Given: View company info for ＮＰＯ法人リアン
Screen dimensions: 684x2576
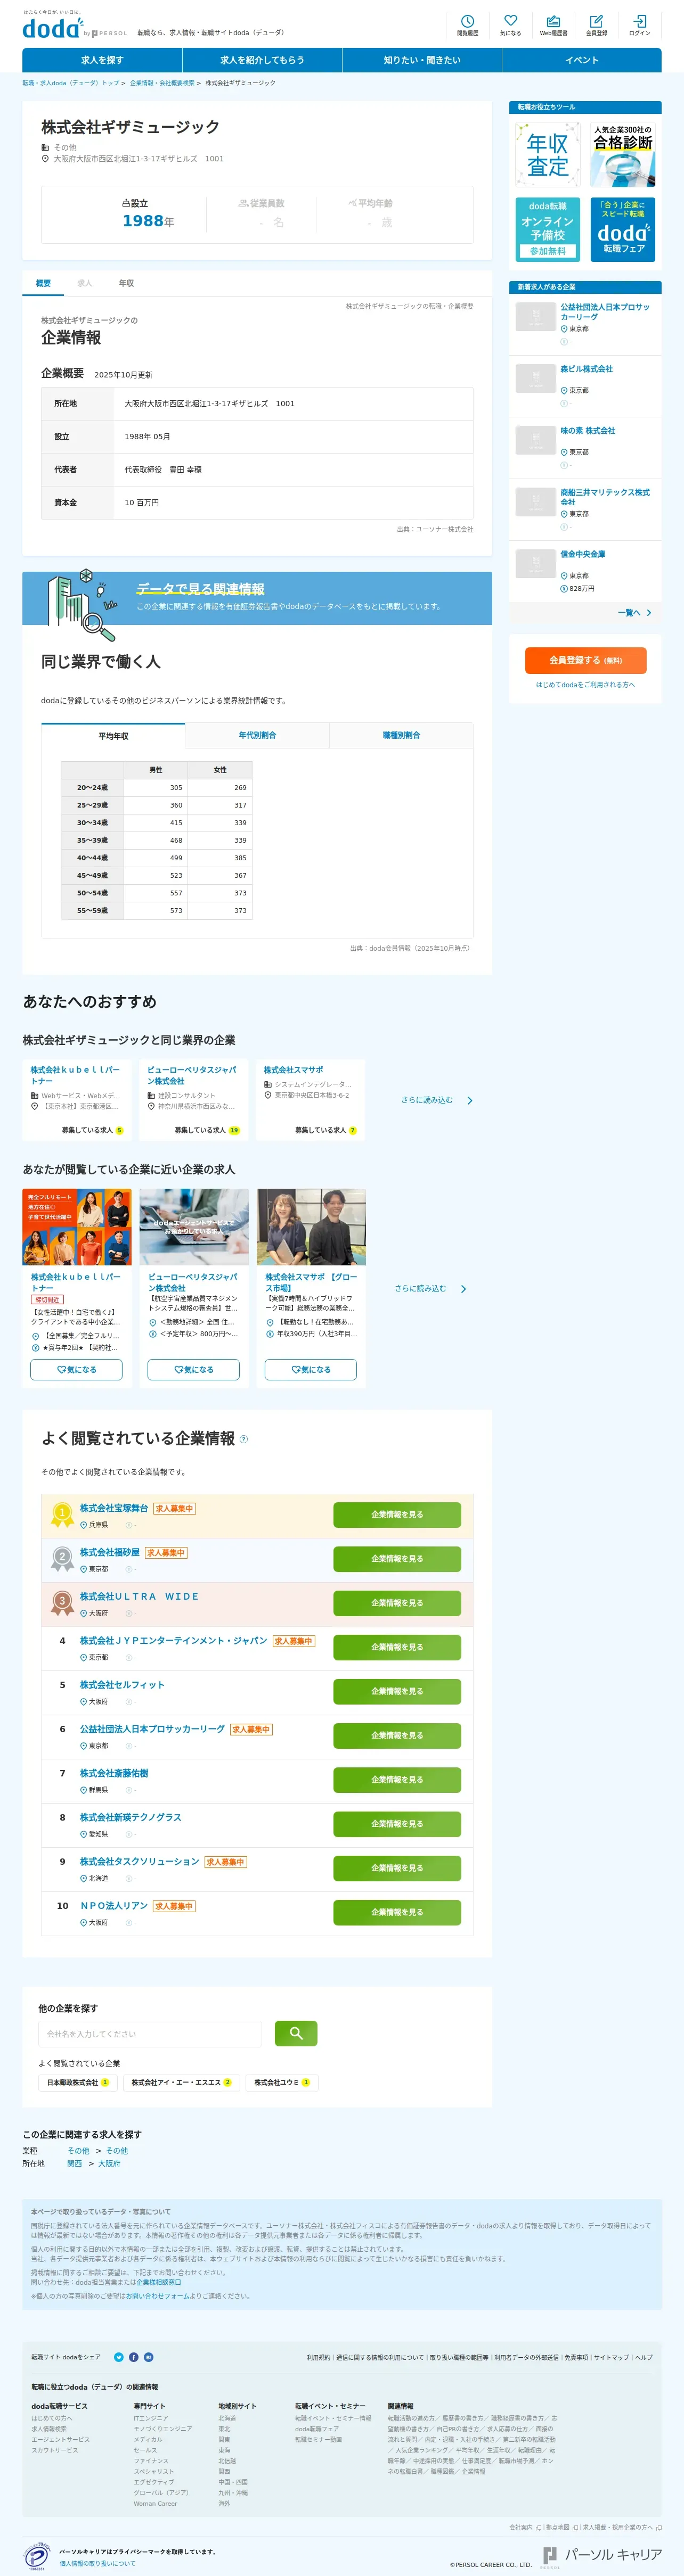Looking at the screenshot, I should pos(397,1912).
